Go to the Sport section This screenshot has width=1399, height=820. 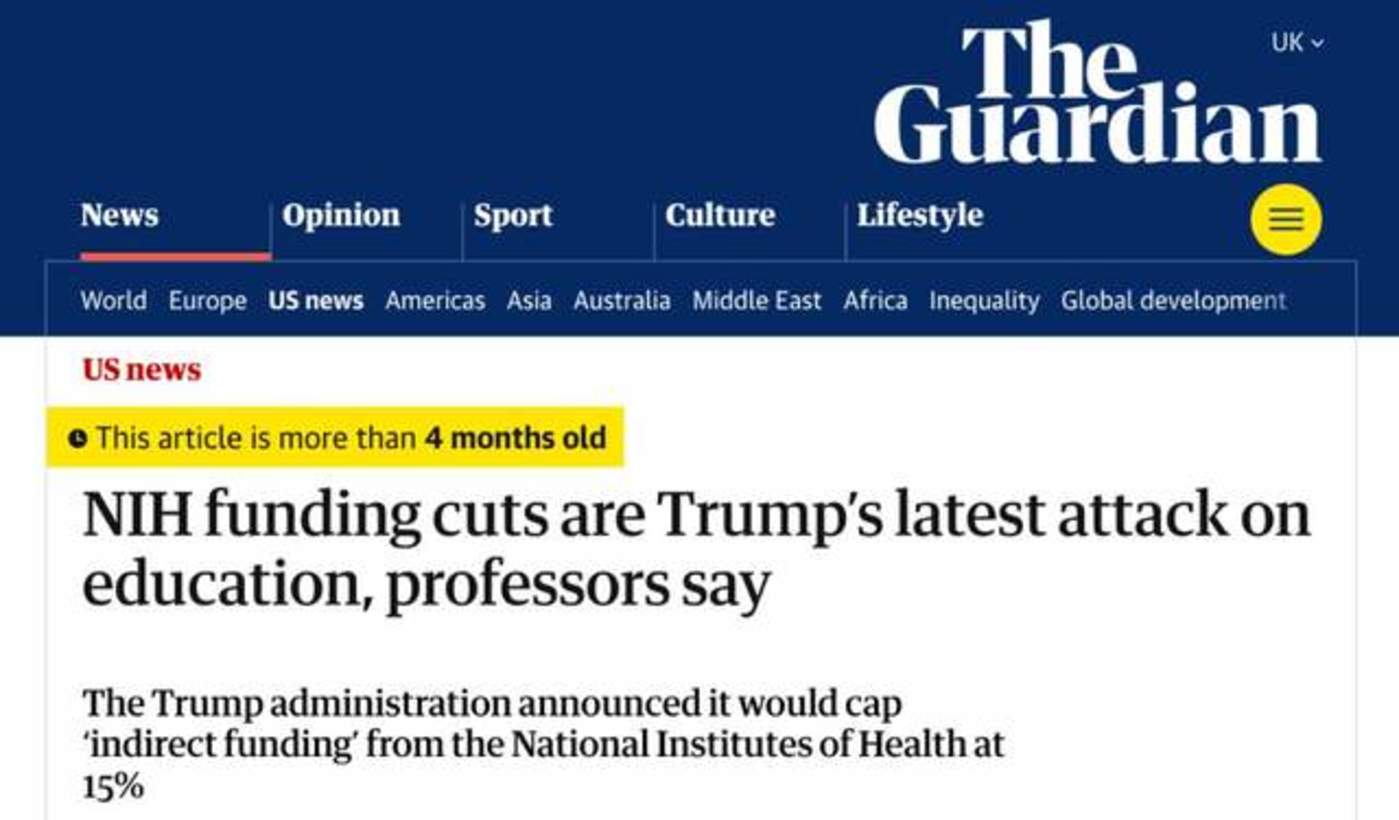pos(513,215)
